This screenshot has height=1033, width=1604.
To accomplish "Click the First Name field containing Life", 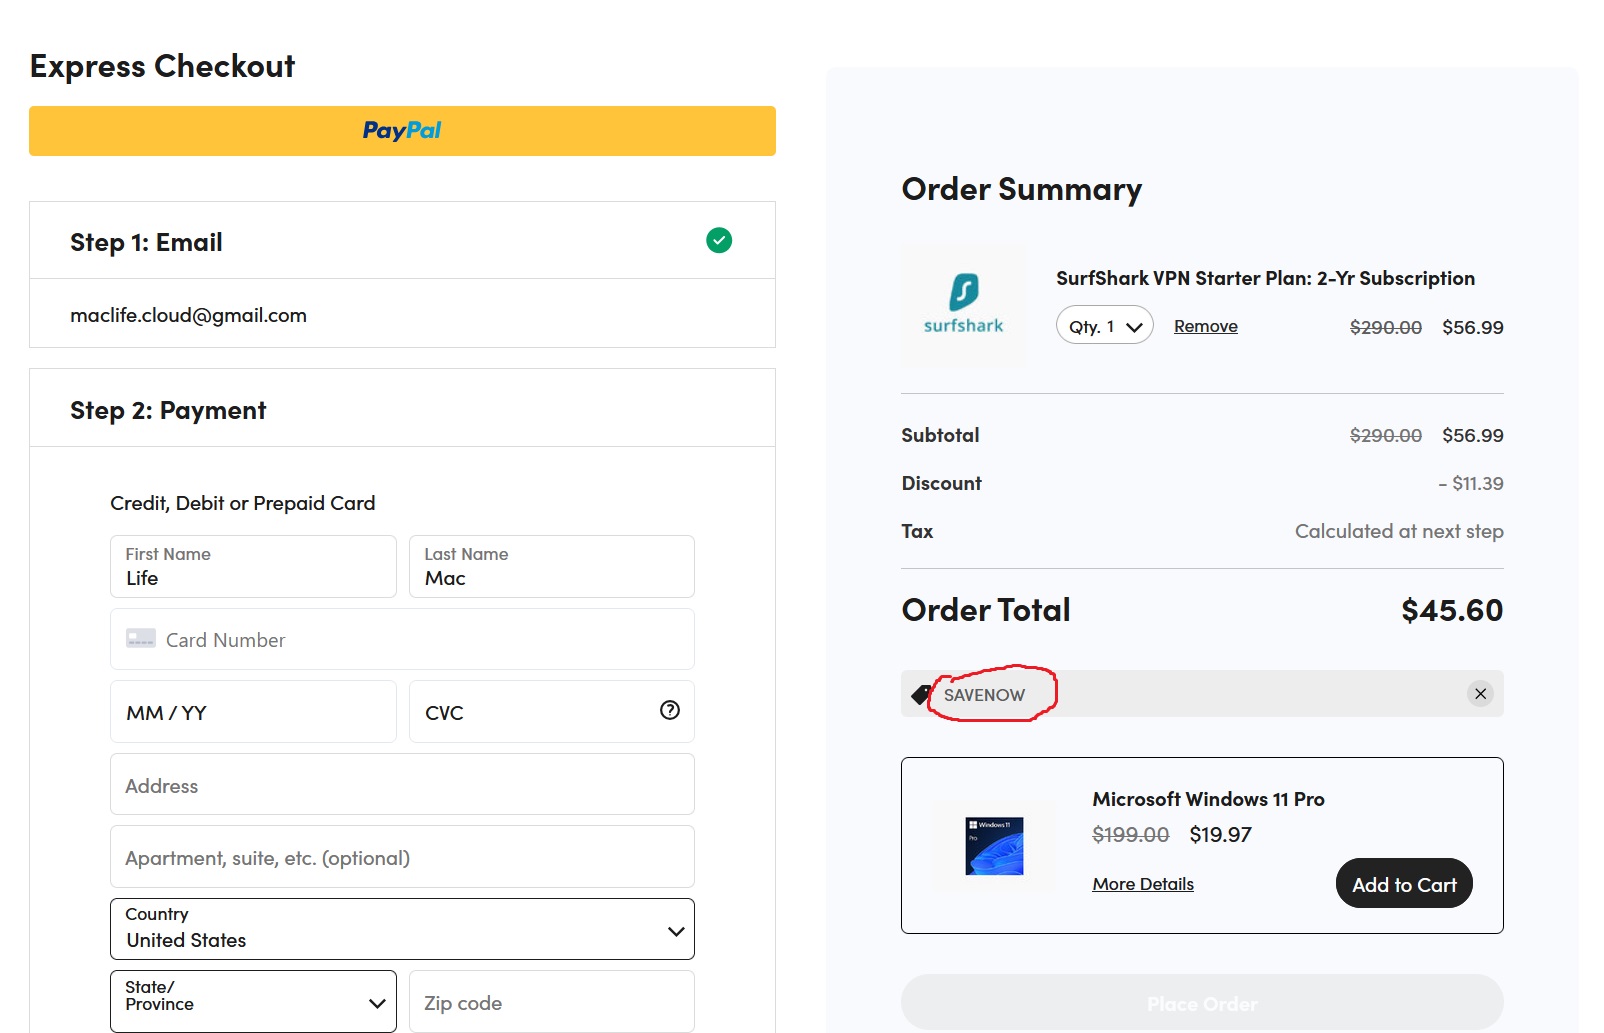I will click(252, 566).
